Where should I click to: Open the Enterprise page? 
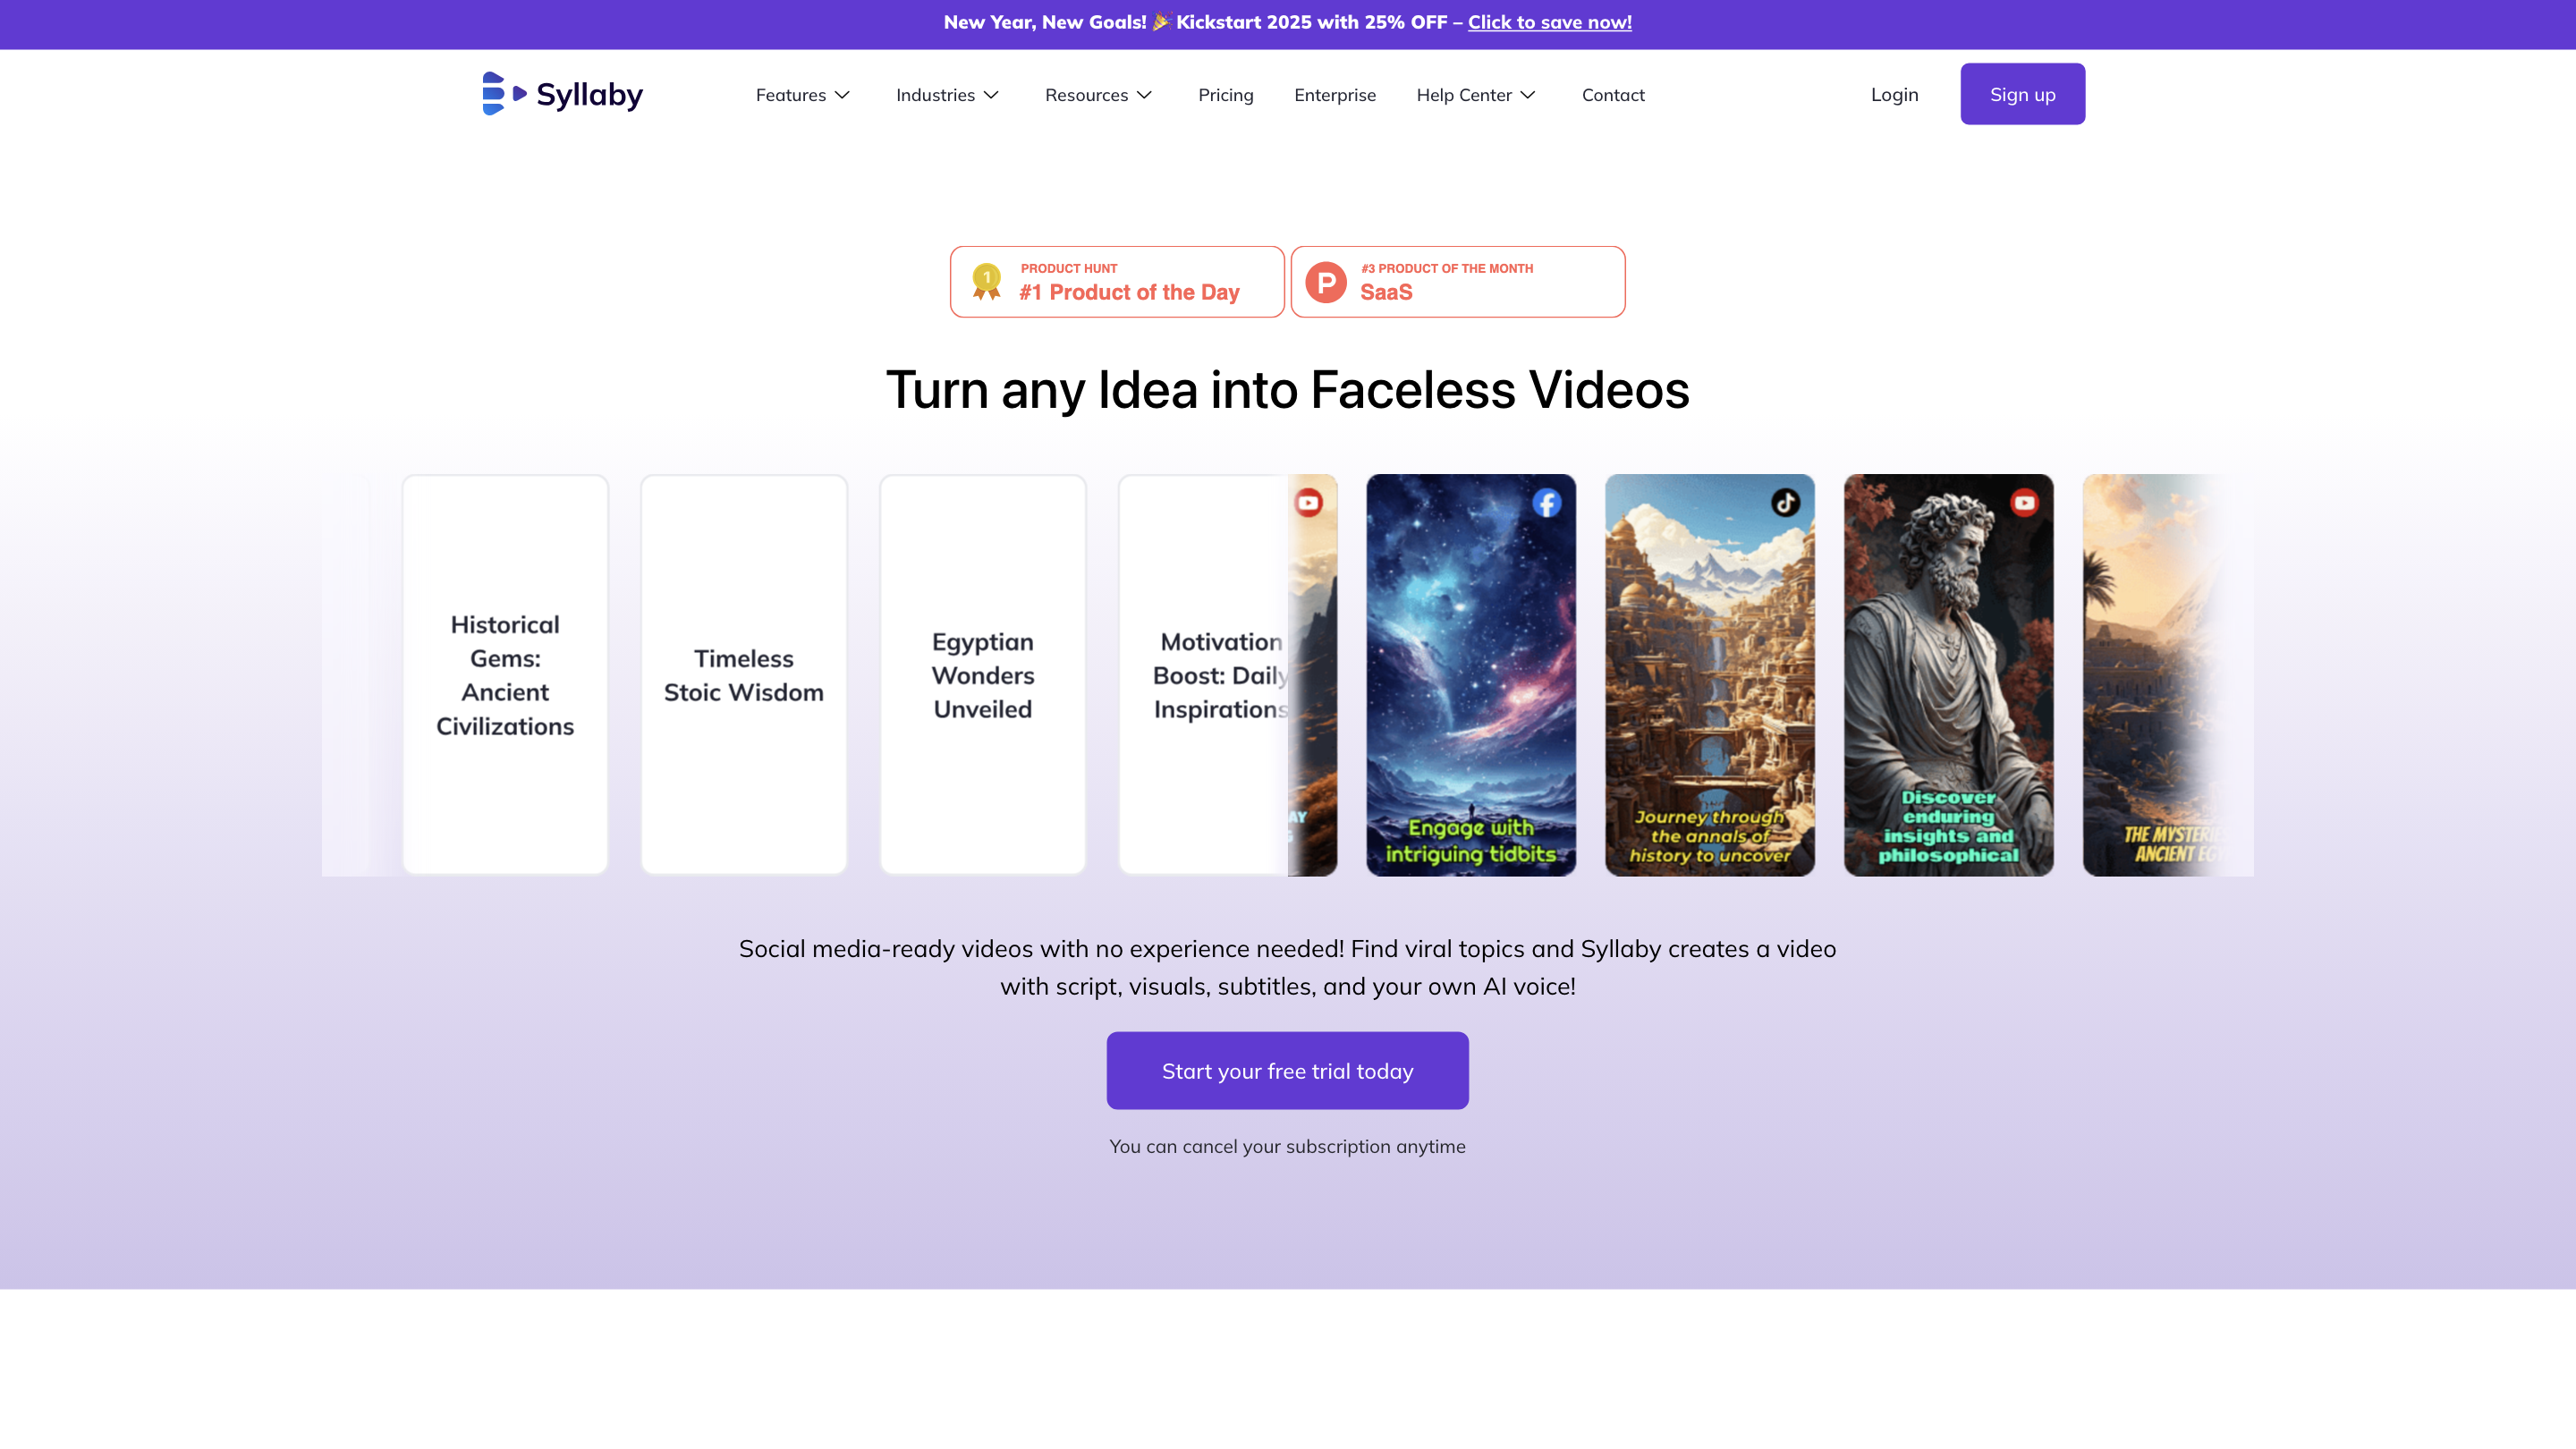(x=1335, y=95)
